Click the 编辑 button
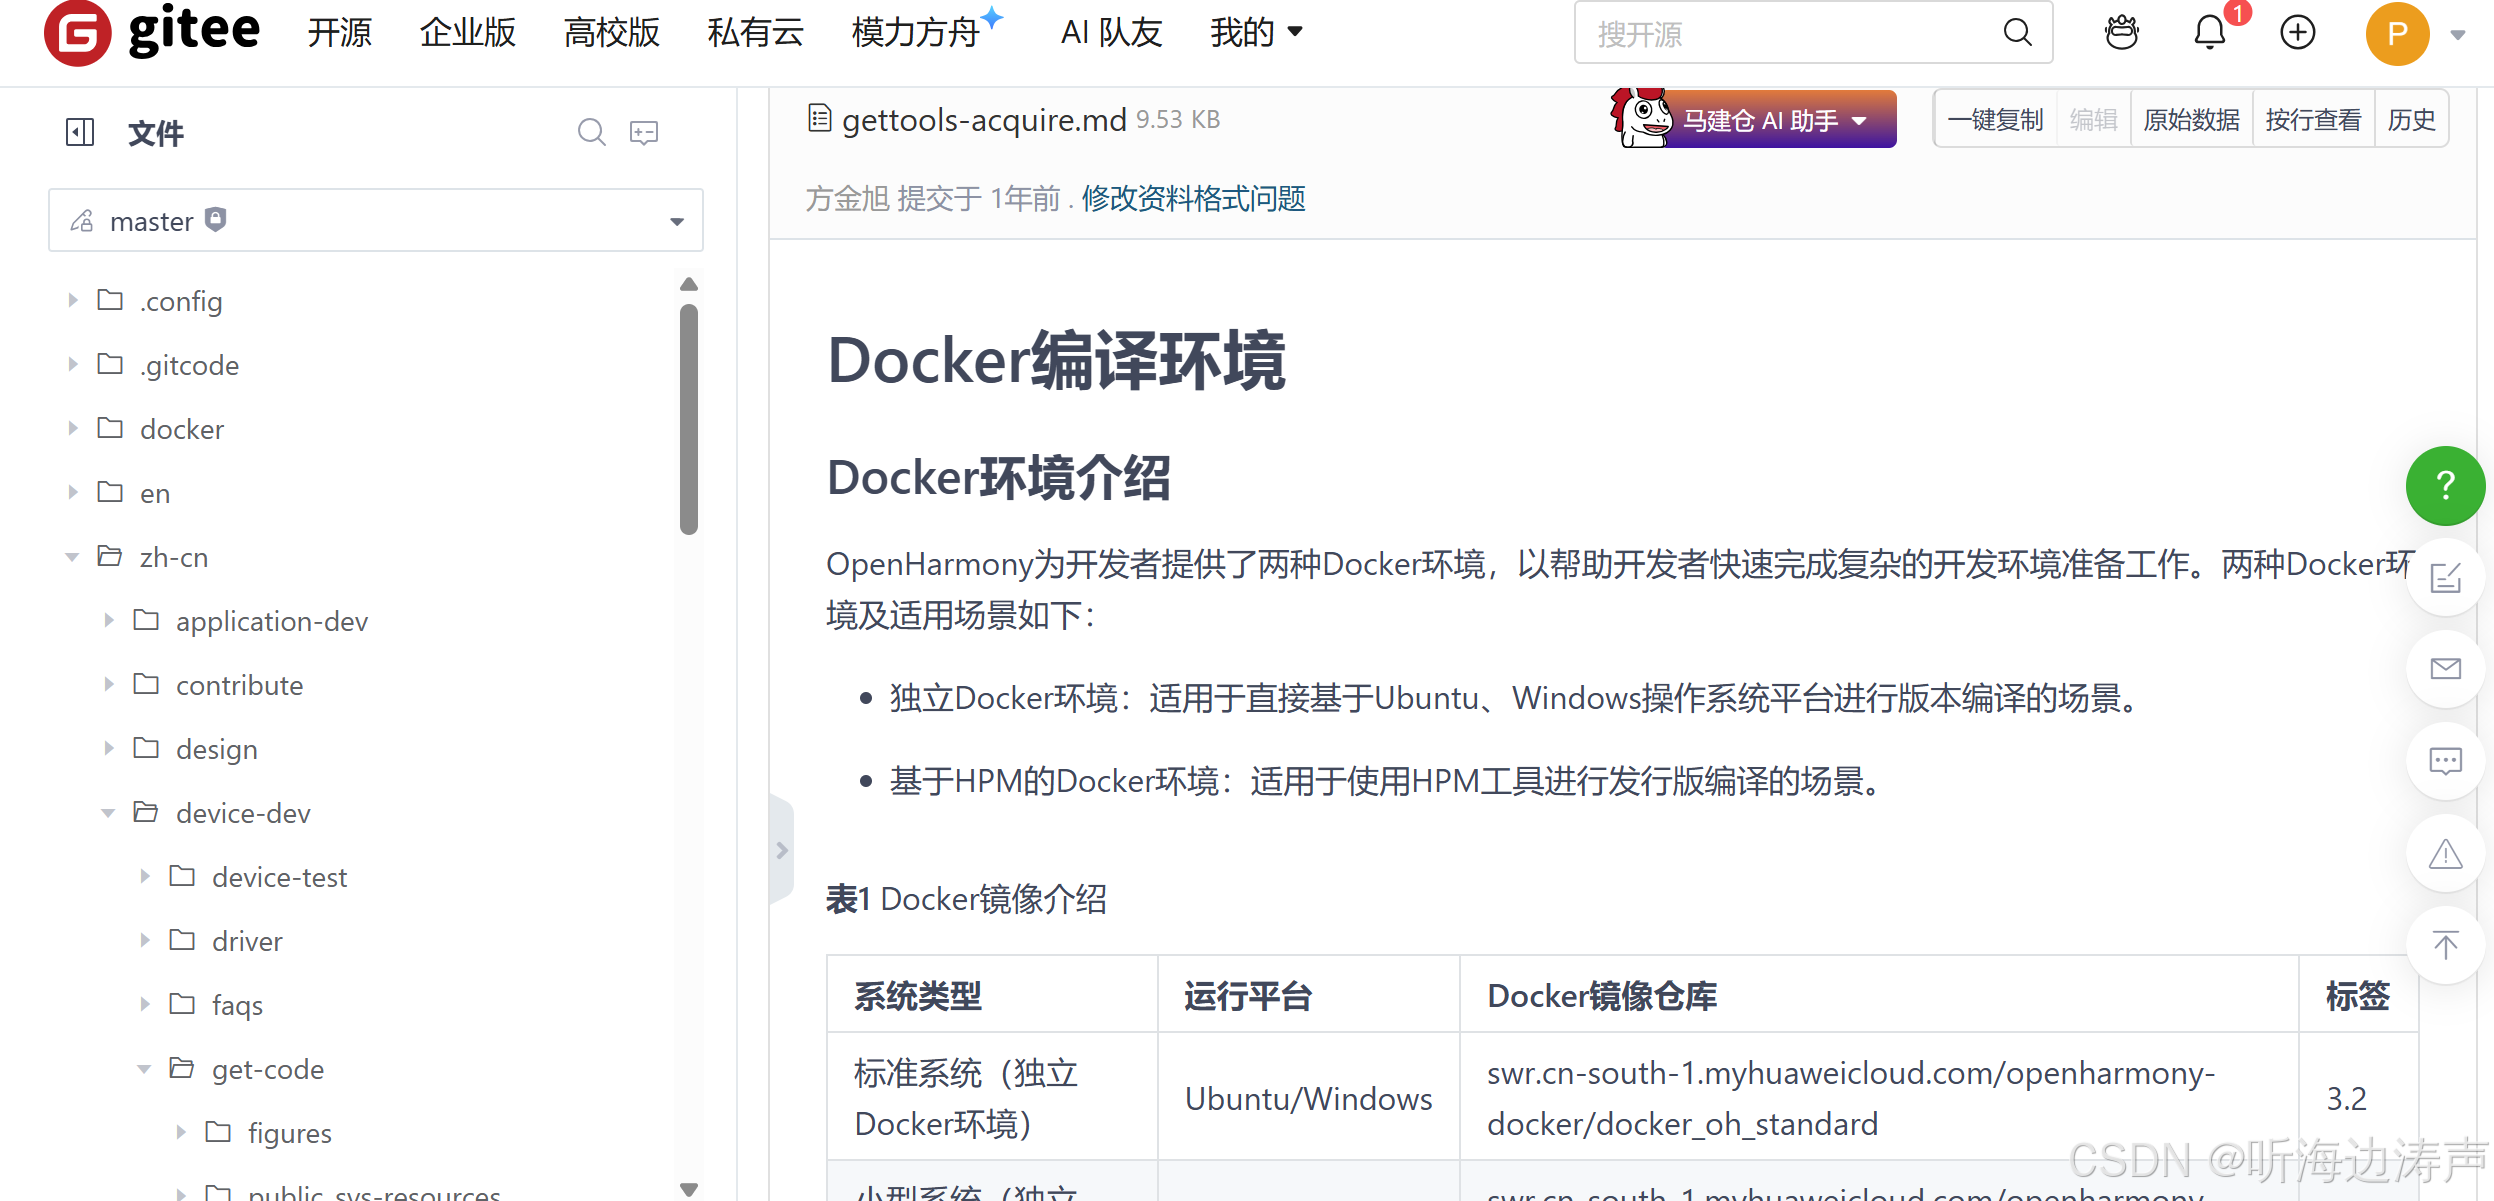The height and width of the screenshot is (1201, 2494). click(x=2093, y=120)
